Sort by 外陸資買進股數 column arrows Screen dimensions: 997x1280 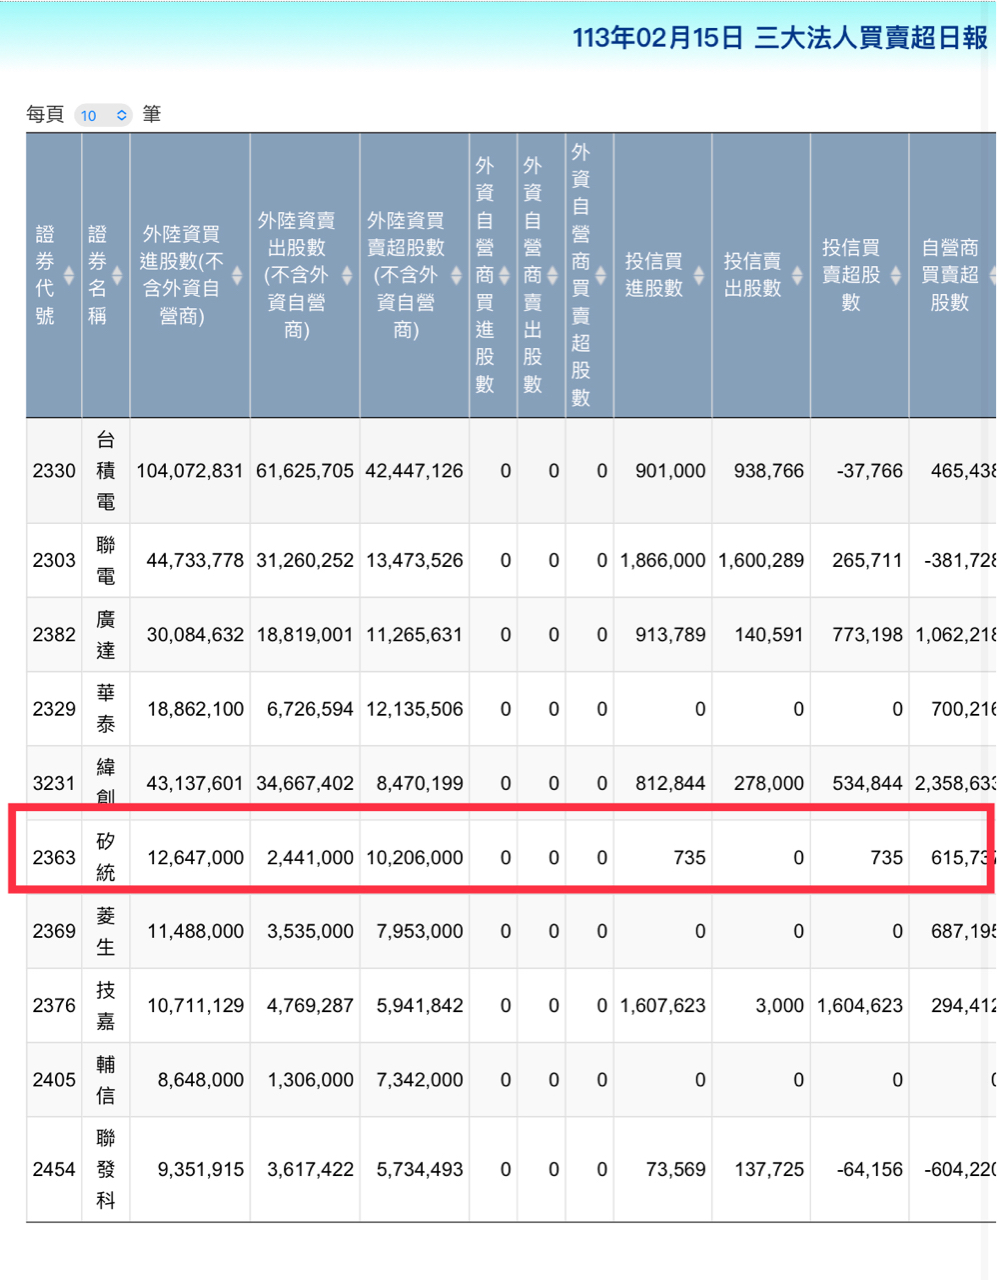[x=237, y=275]
